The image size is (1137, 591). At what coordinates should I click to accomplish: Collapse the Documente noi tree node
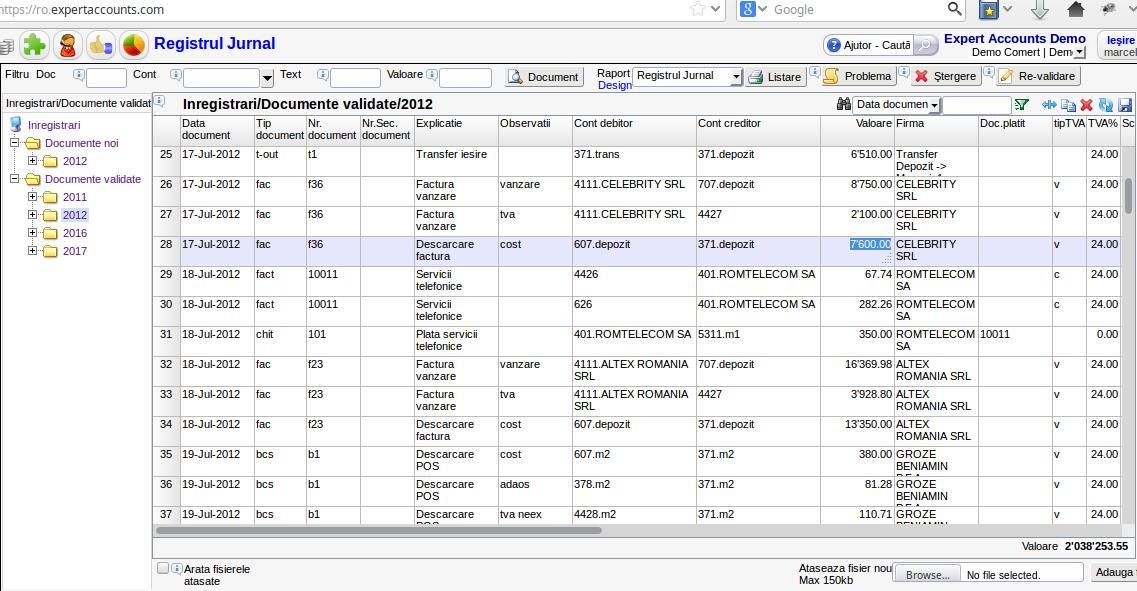point(15,143)
